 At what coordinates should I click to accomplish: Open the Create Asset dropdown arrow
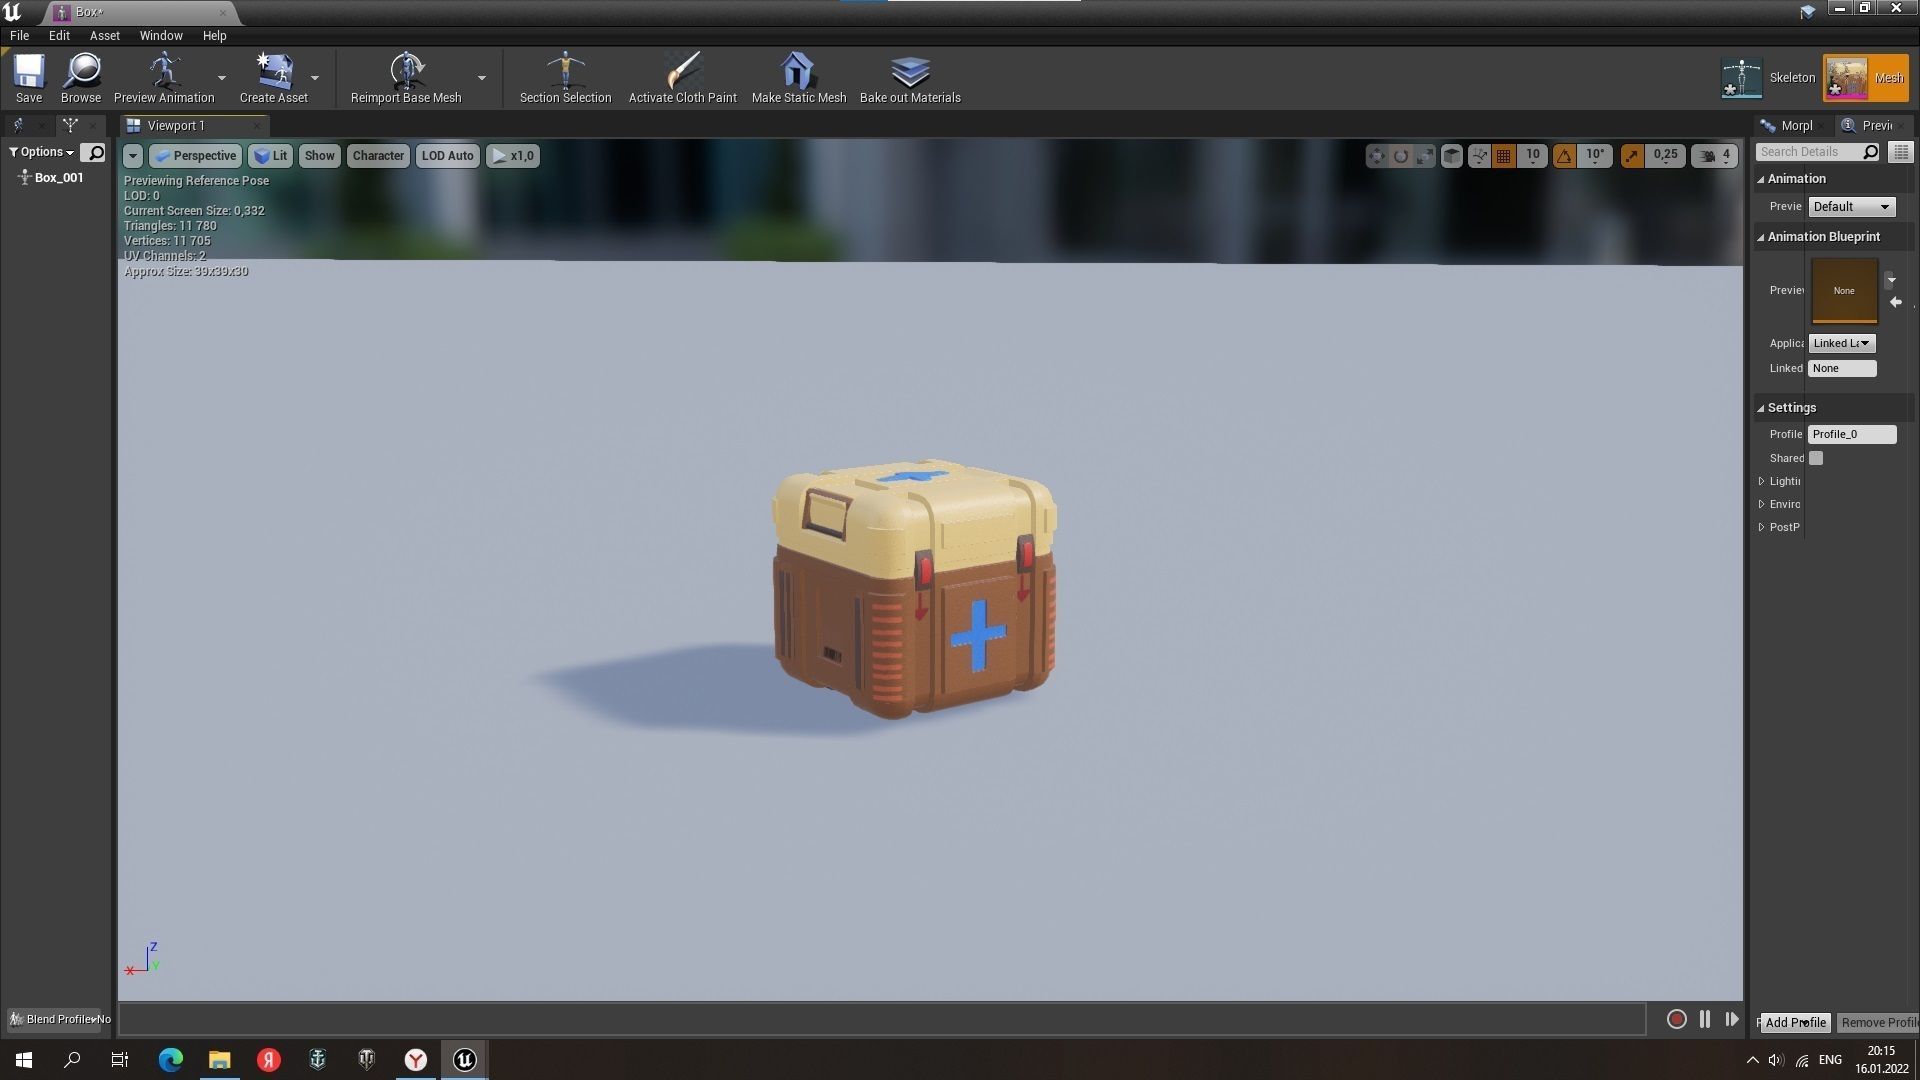(315, 78)
